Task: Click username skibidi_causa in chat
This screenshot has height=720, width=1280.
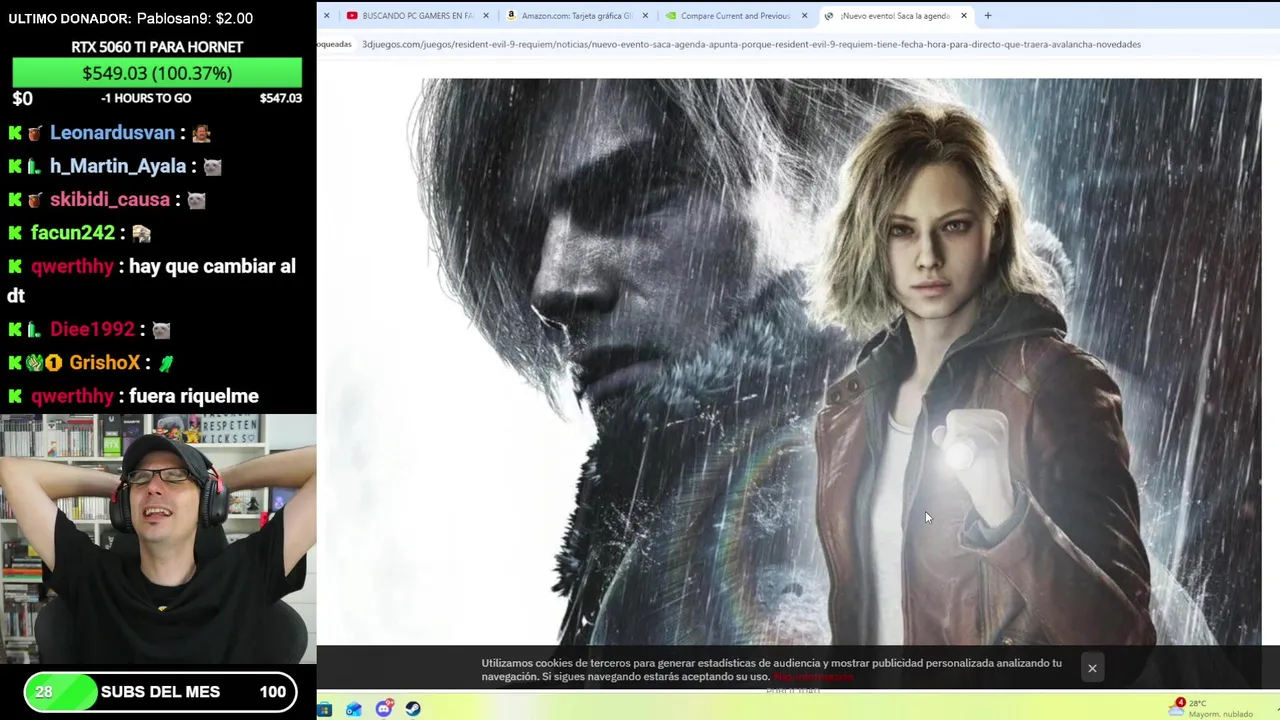Action: click(x=110, y=199)
